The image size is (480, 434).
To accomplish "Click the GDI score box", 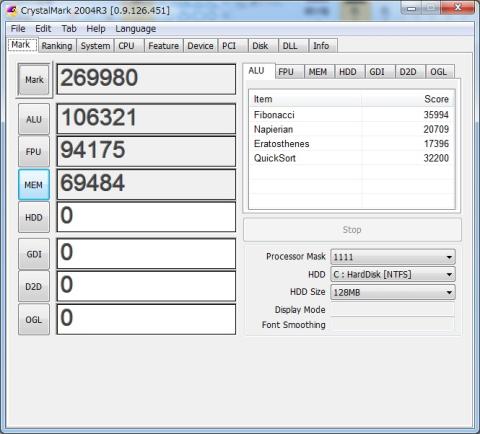I will pyautogui.click(x=146, y=253).
